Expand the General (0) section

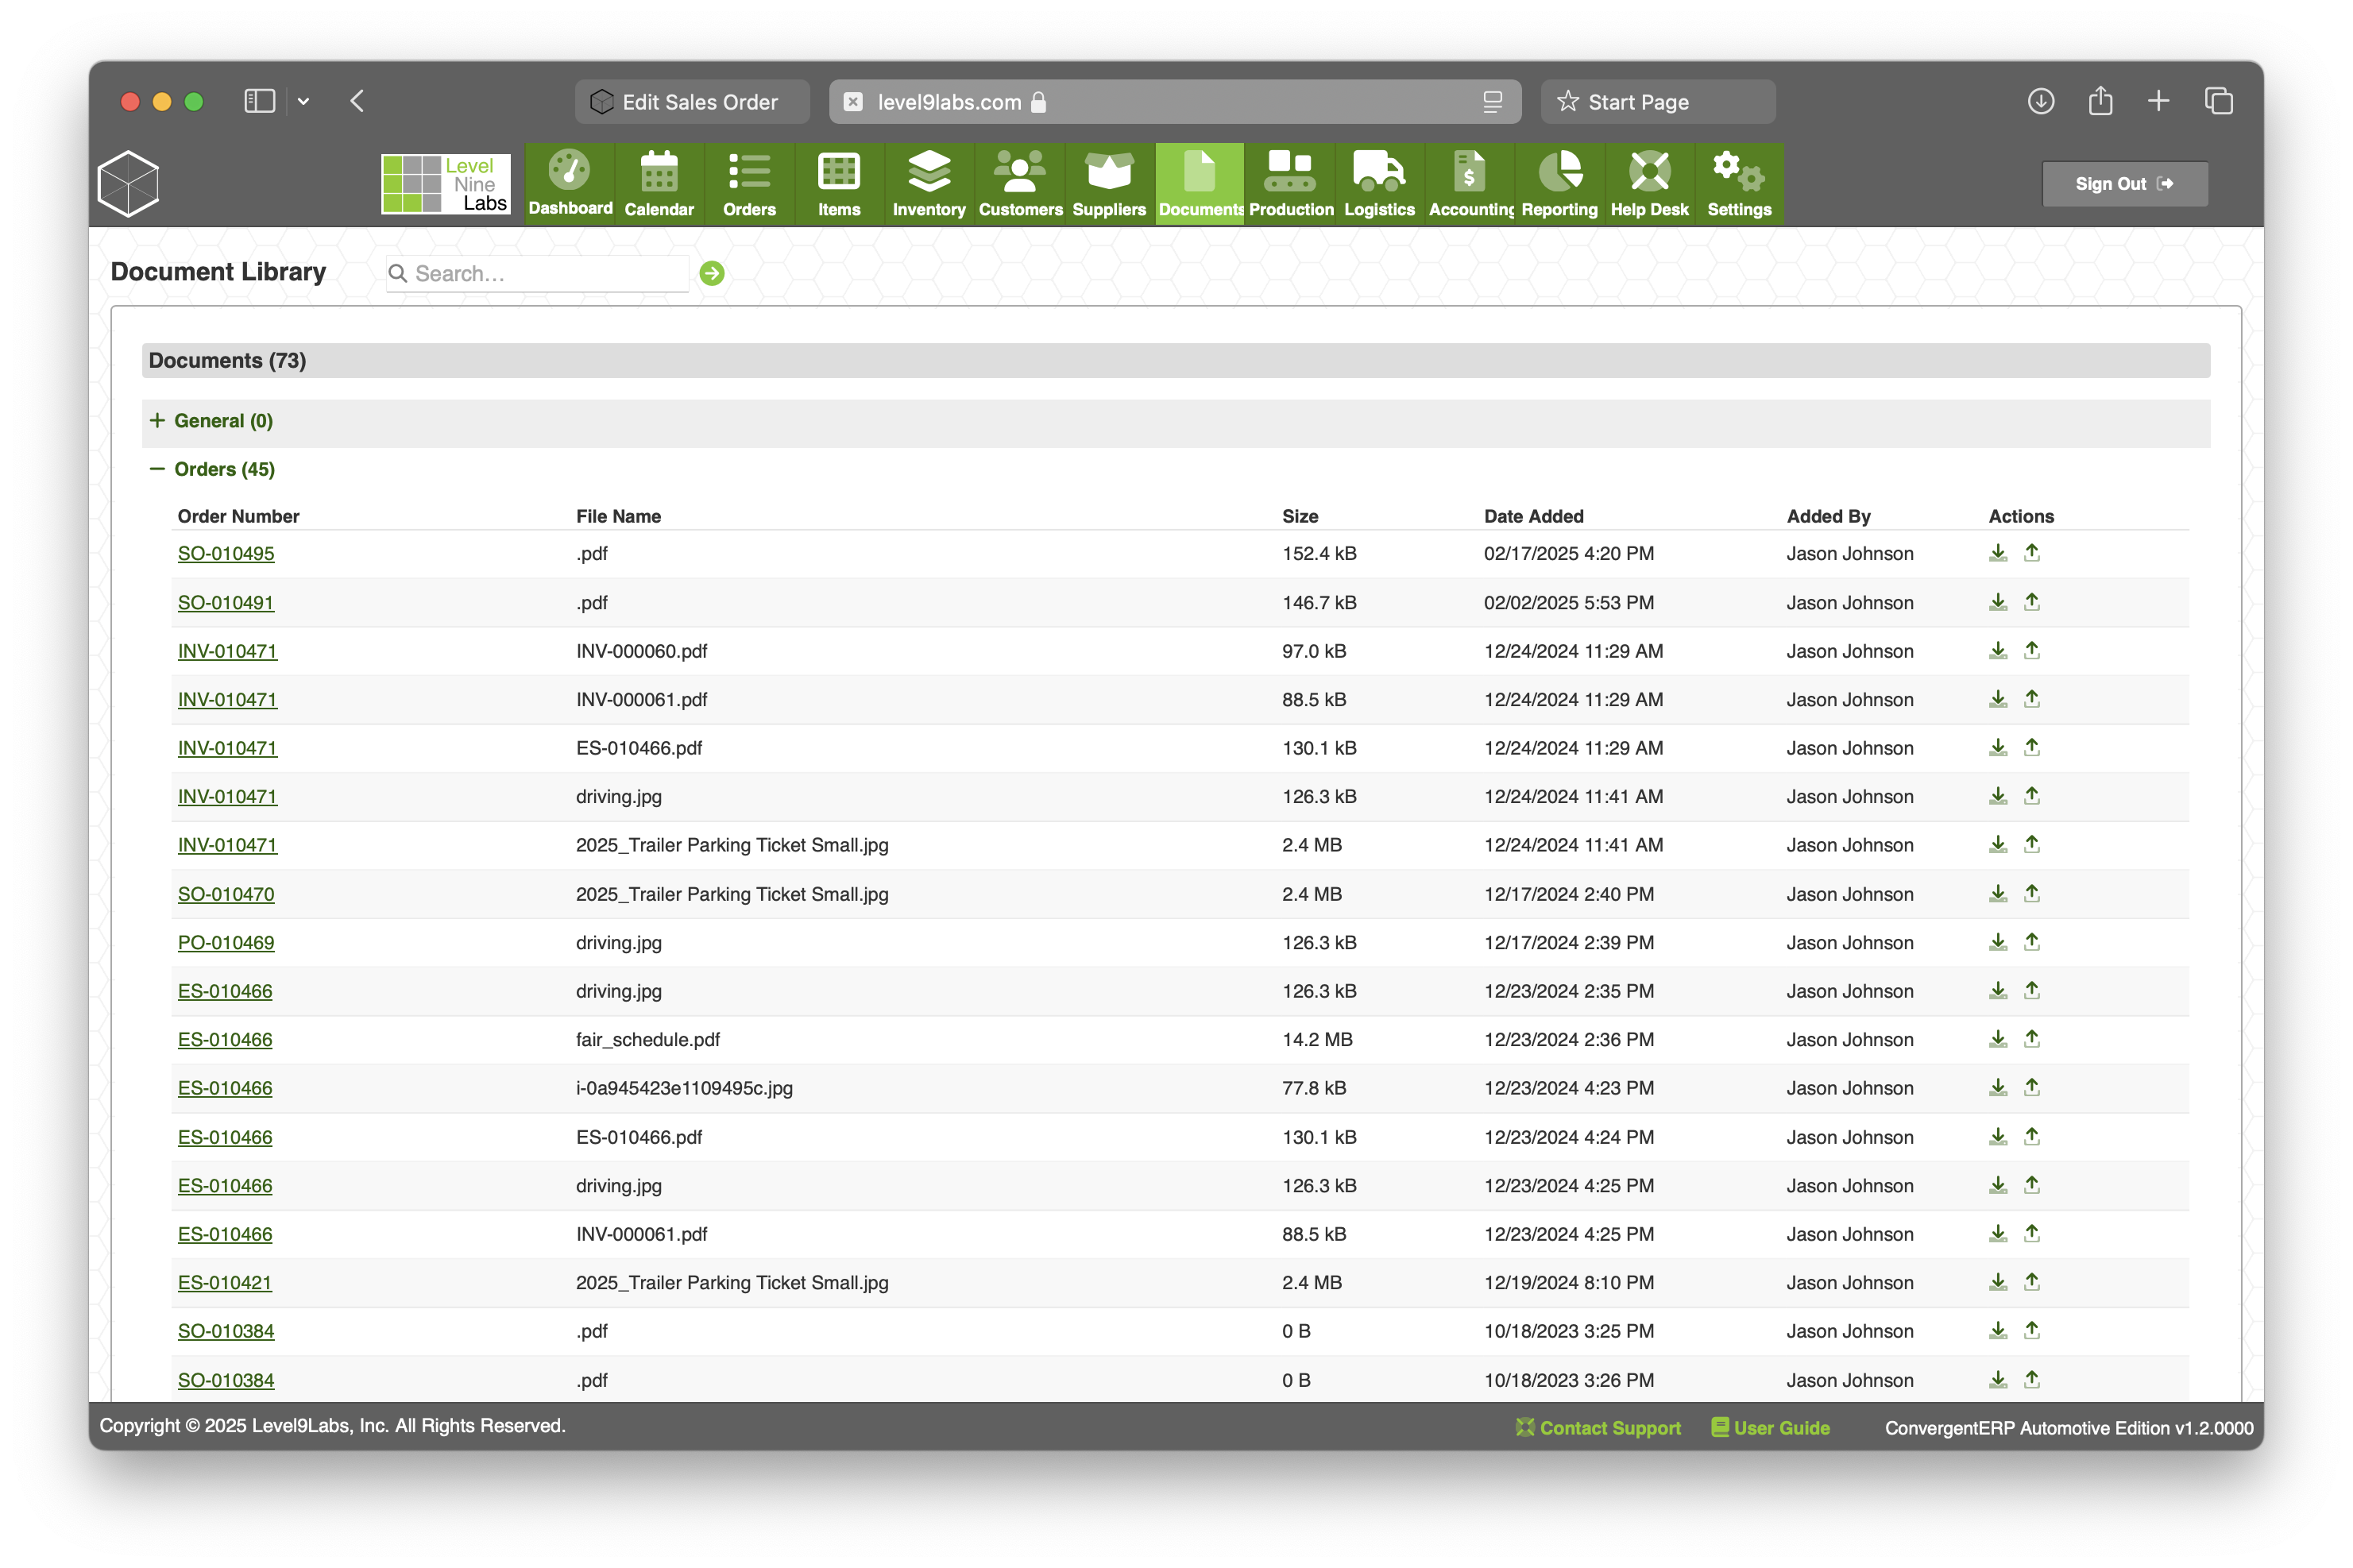coord(210,421)
